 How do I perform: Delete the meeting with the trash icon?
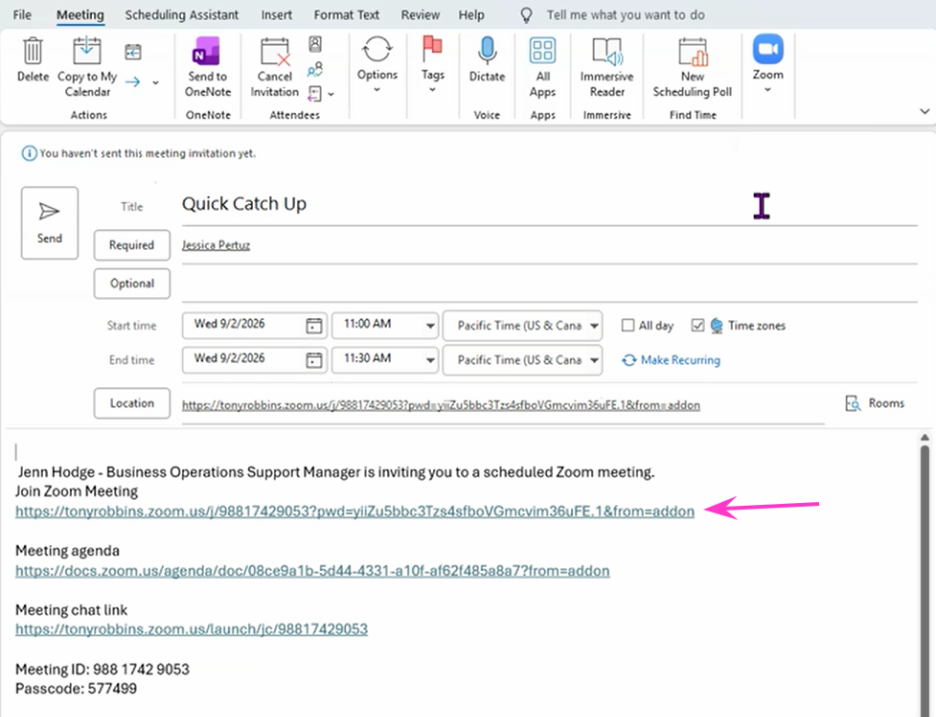[33, 59]
